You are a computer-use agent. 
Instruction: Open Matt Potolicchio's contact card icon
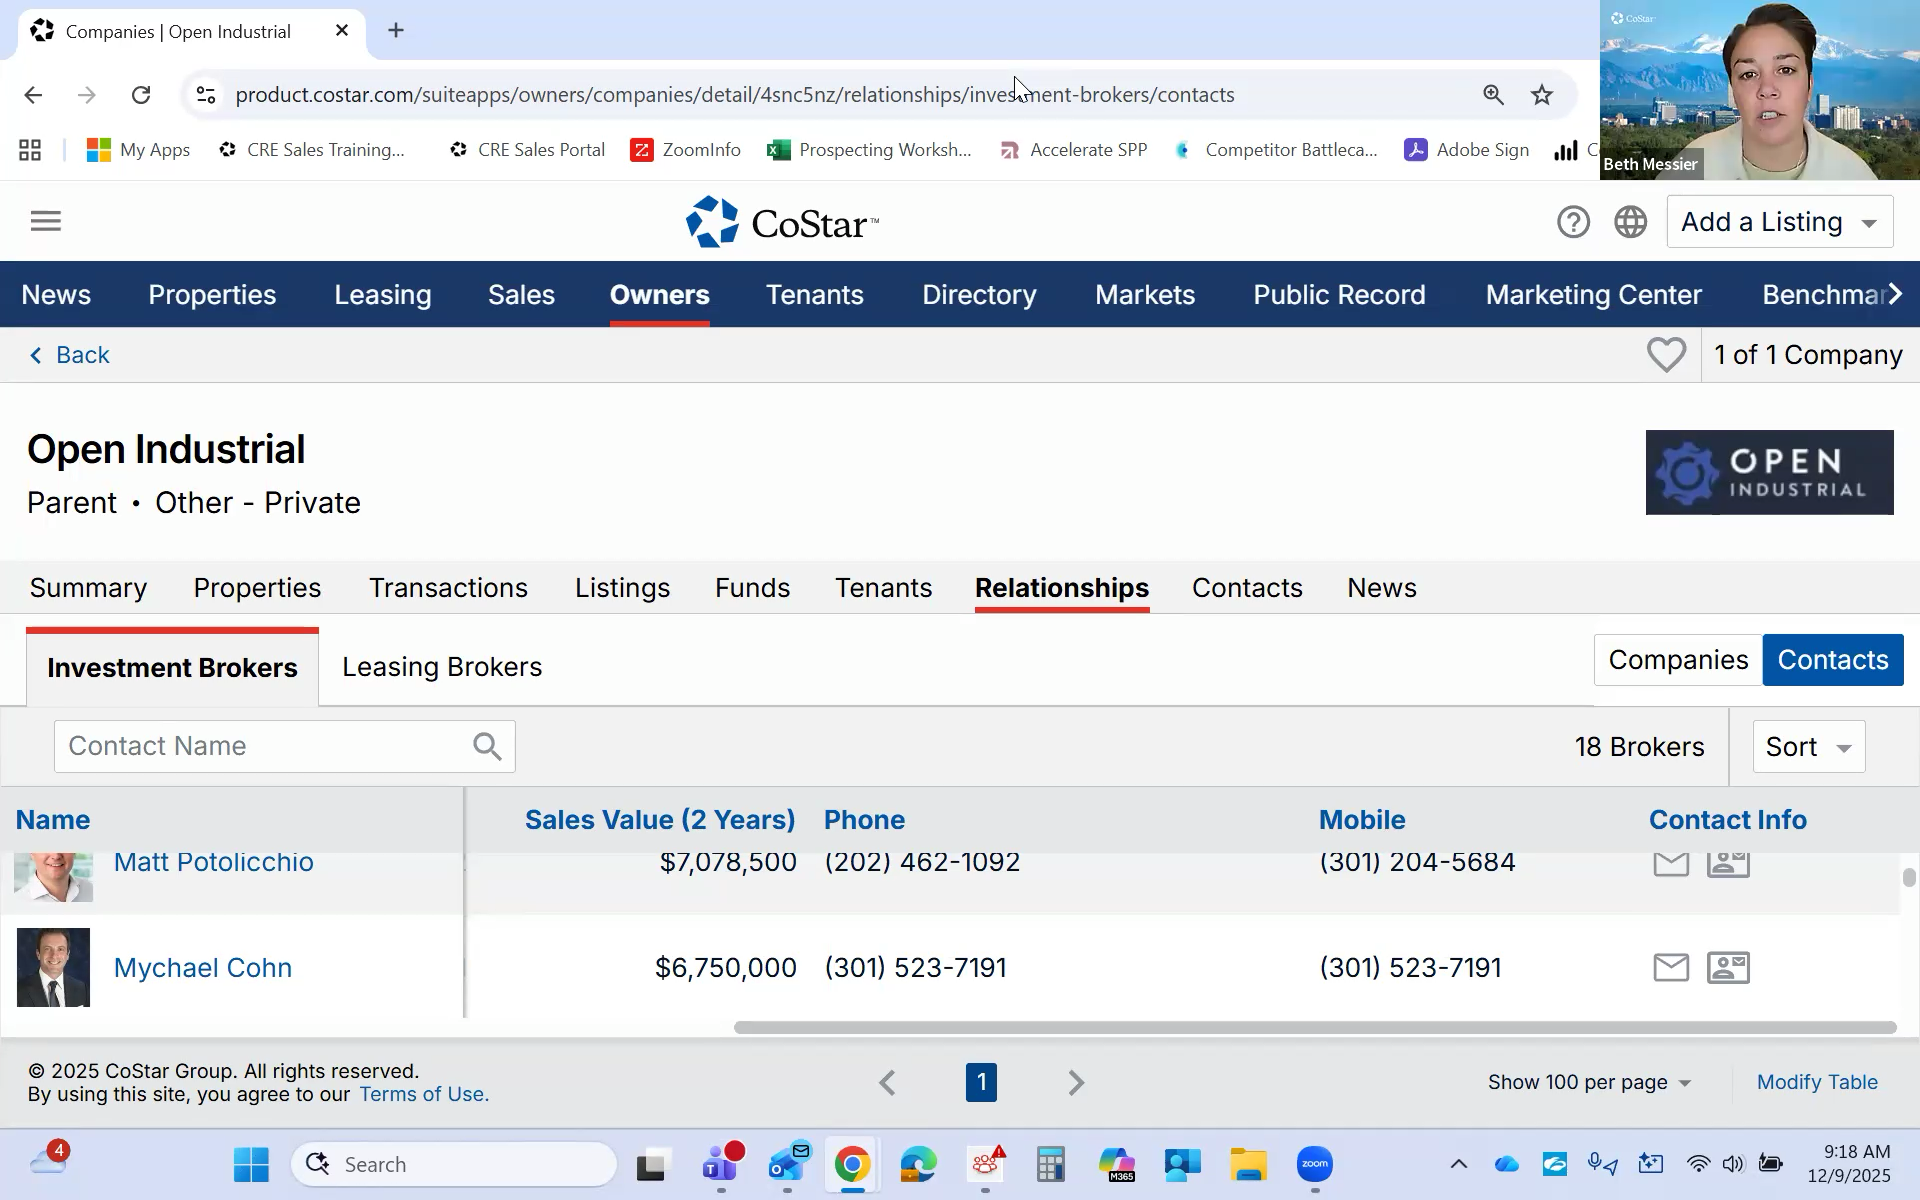point(1728,864)
